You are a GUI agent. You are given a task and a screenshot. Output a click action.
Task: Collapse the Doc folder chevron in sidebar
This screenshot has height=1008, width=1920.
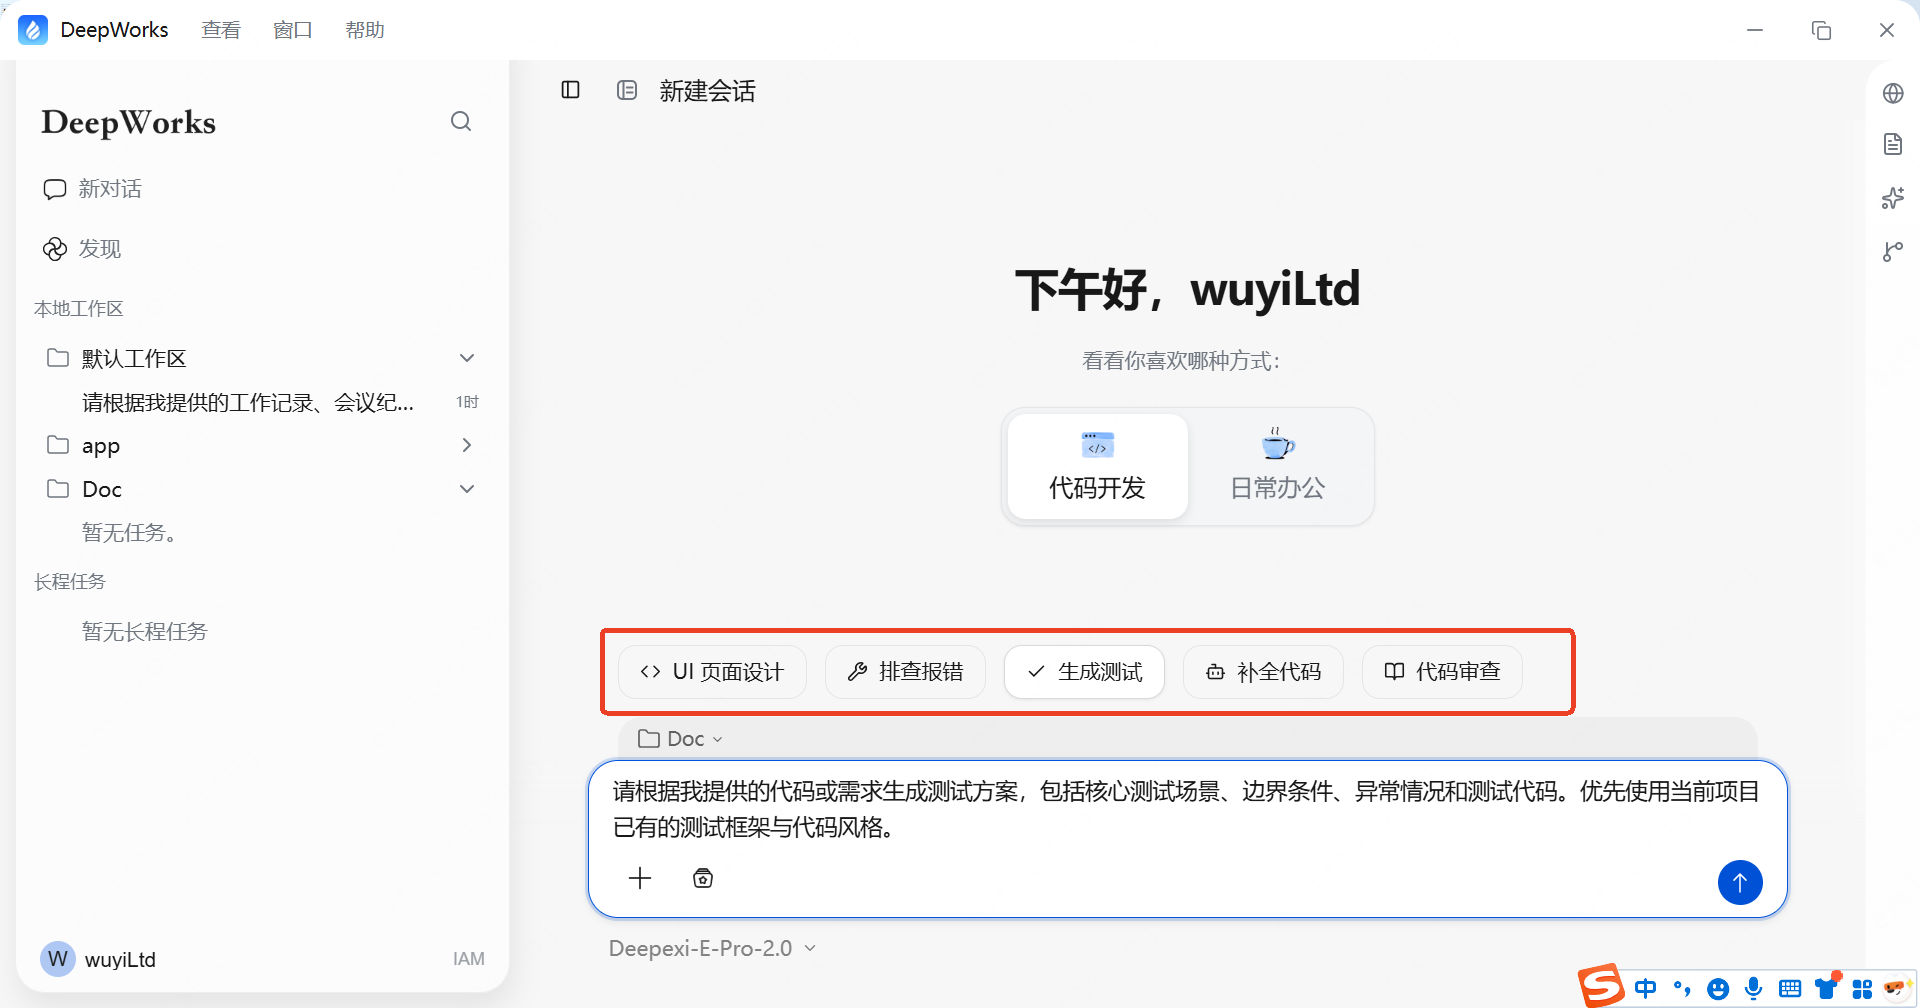(467, 489)
